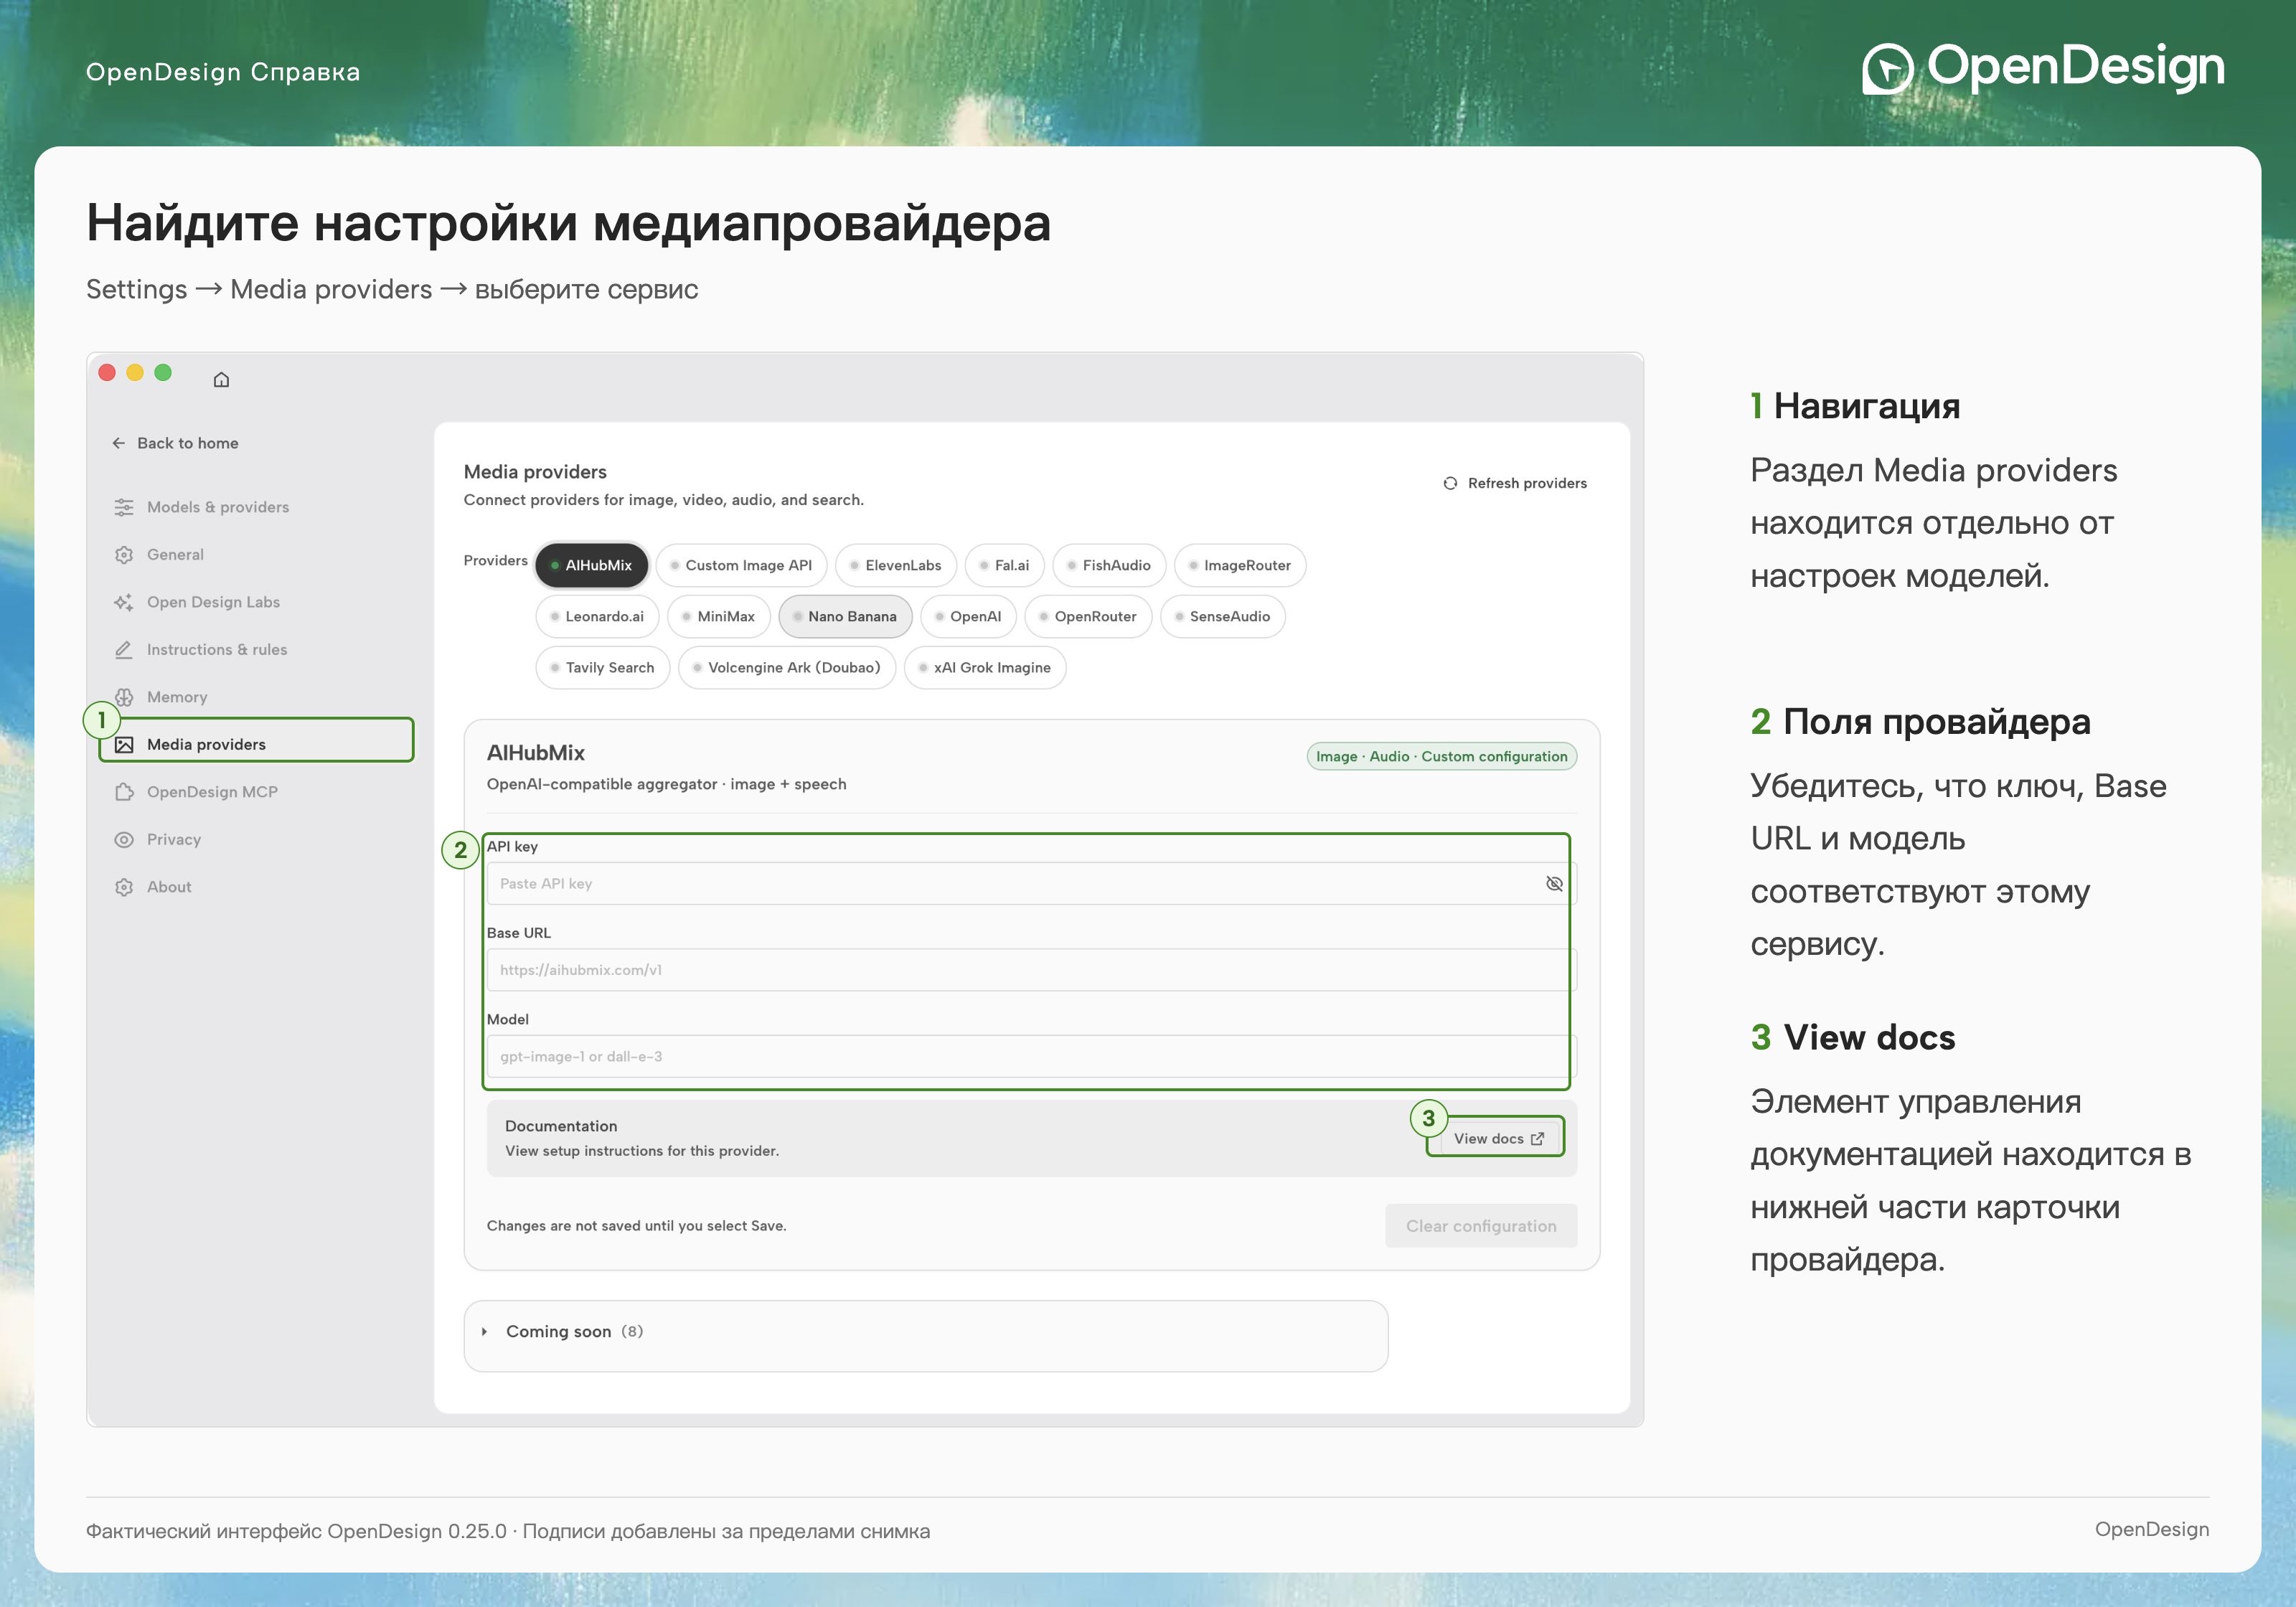The height and width of the screenshot is (1607, 2296).
Task: Click the Refresh providers button
Action: (1515, 483)
